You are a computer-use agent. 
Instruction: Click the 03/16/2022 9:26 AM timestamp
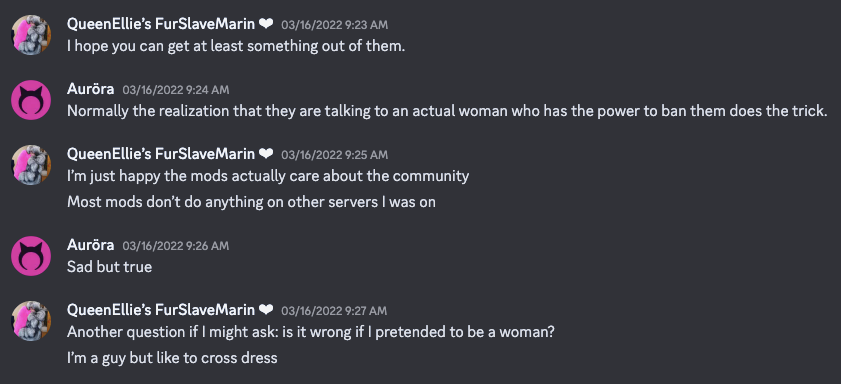tap(176, 246)
